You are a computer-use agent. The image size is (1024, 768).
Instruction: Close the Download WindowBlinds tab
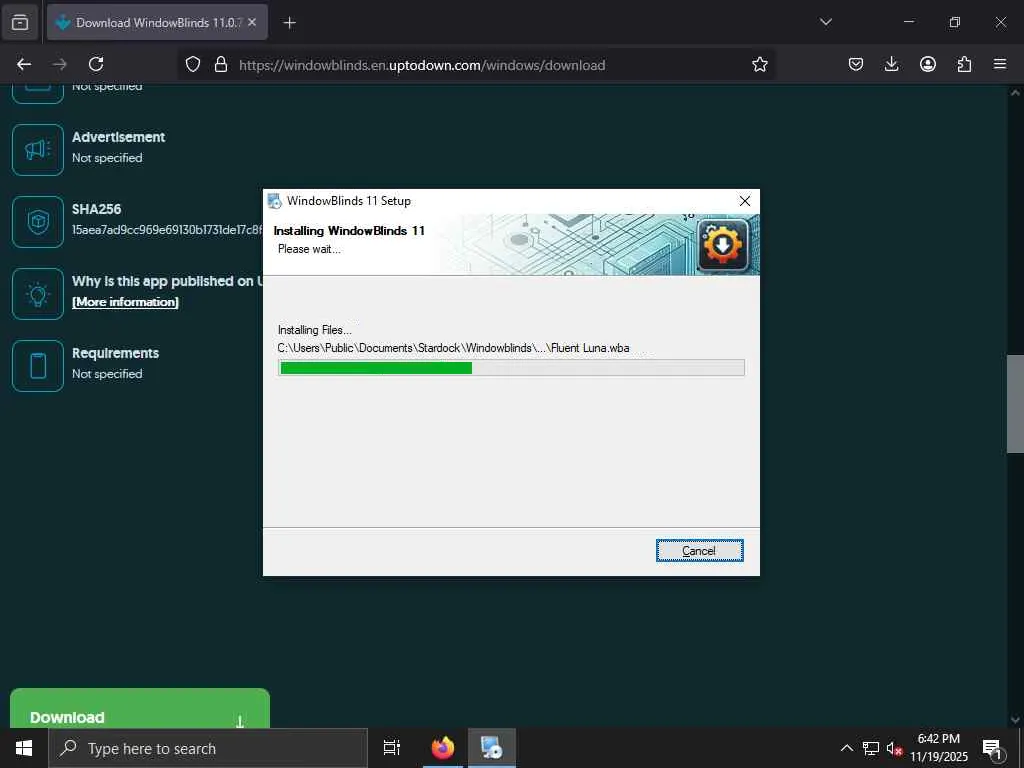[x=252, y=22]
